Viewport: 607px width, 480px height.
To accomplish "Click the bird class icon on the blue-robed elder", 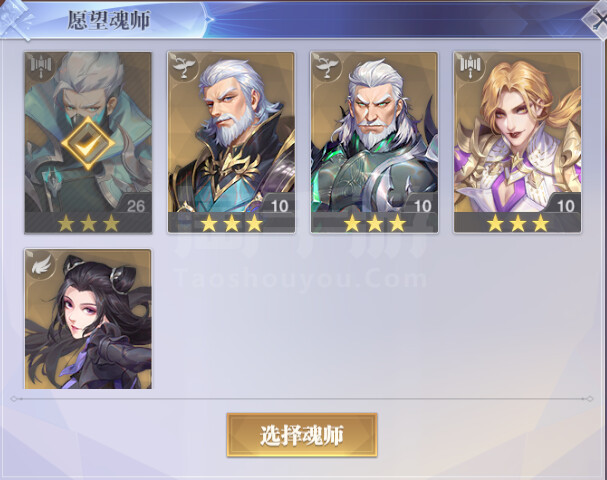I will [183, 66].
